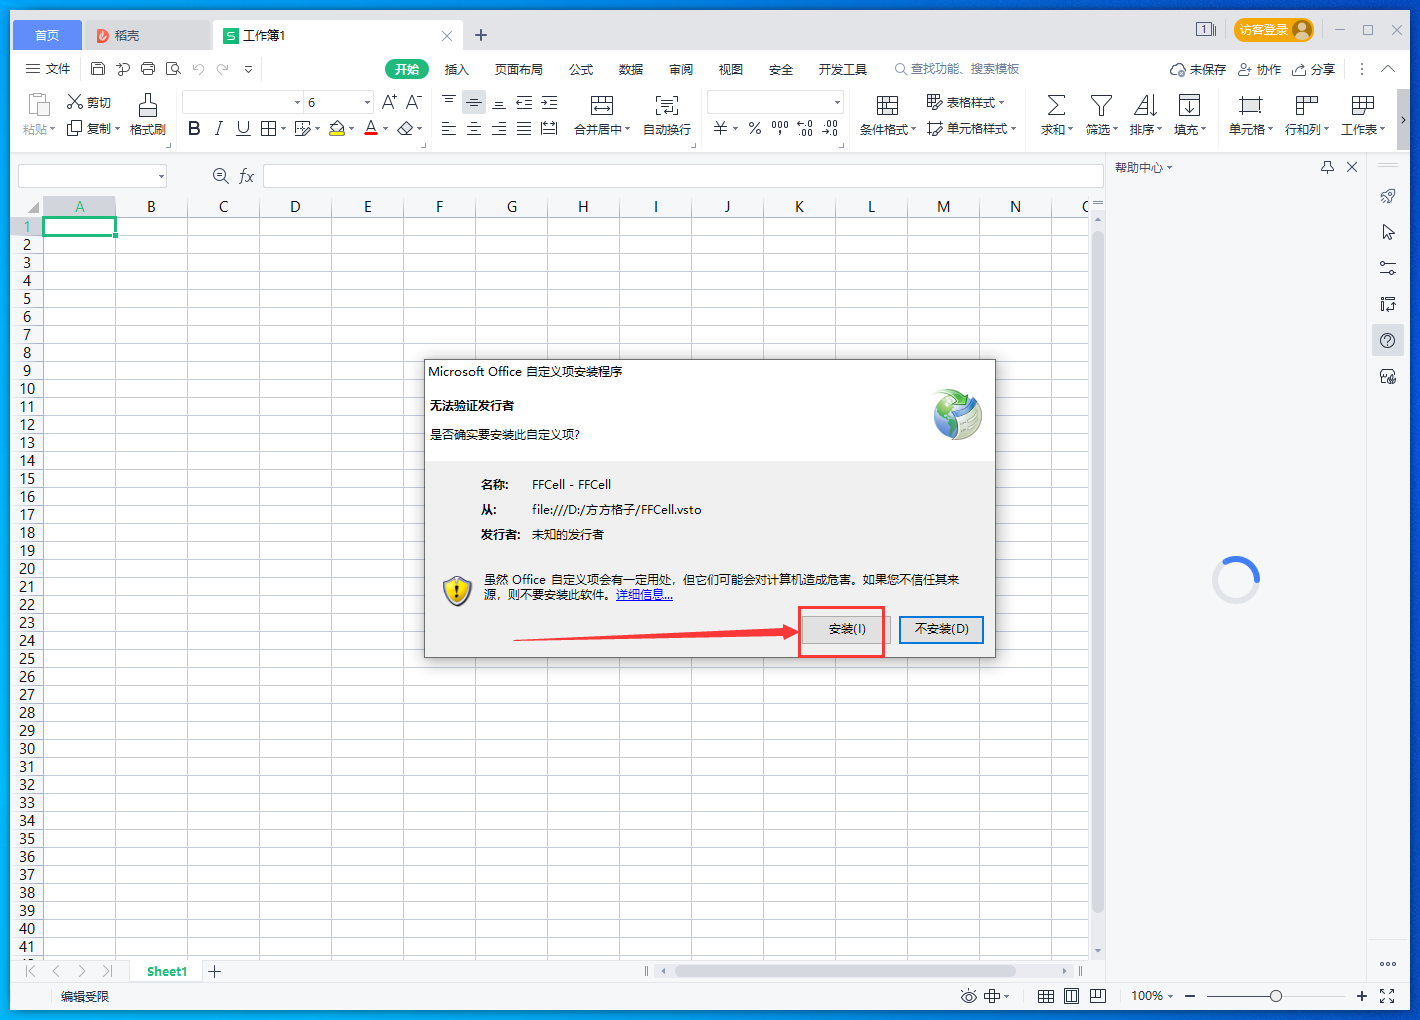Click the Fill icon in ribbon

1189,105
